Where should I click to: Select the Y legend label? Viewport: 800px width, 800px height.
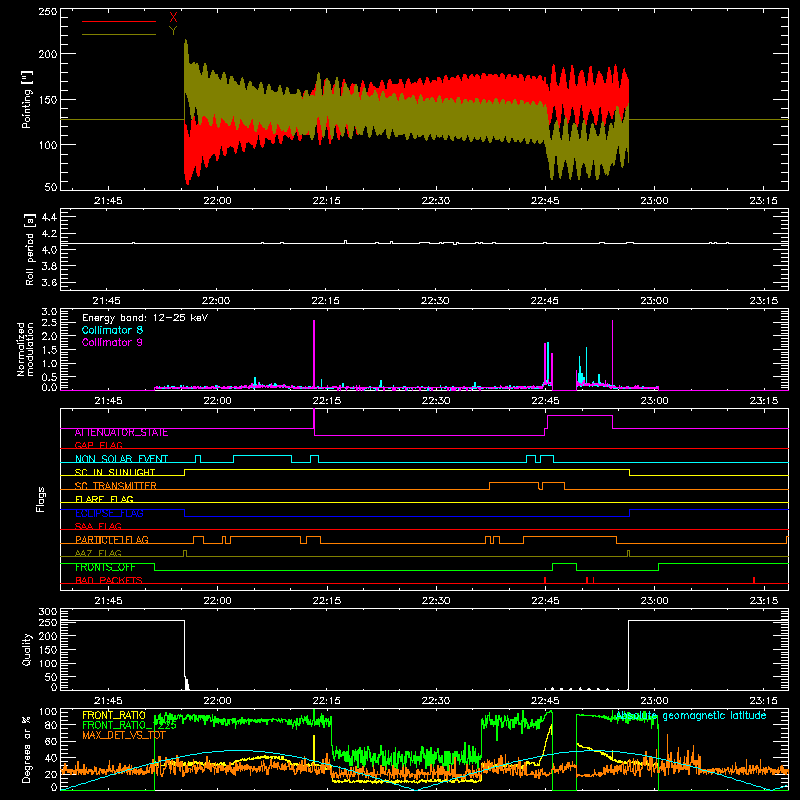173,31
